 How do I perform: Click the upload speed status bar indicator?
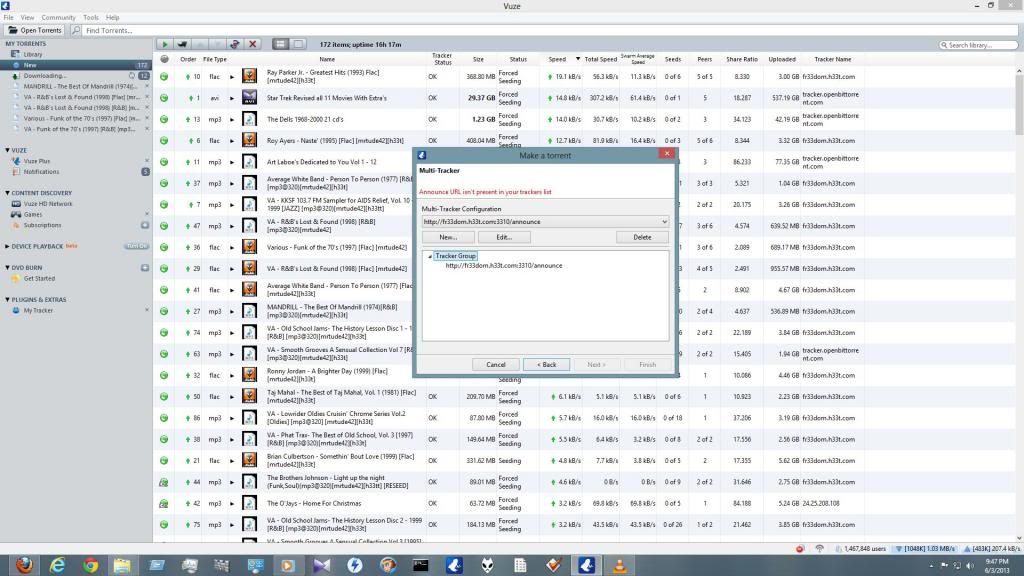coord(992,549)
